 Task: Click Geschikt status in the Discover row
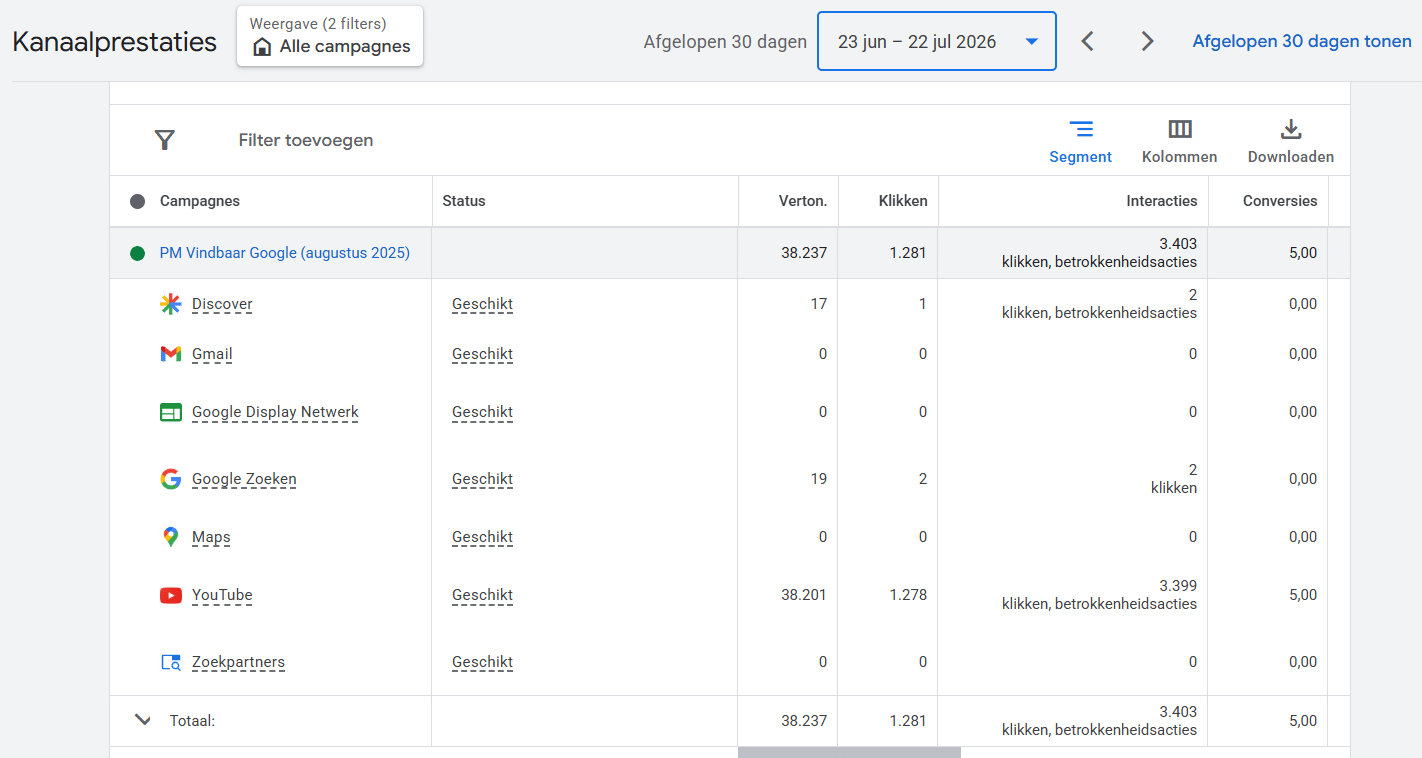[482, 304]
